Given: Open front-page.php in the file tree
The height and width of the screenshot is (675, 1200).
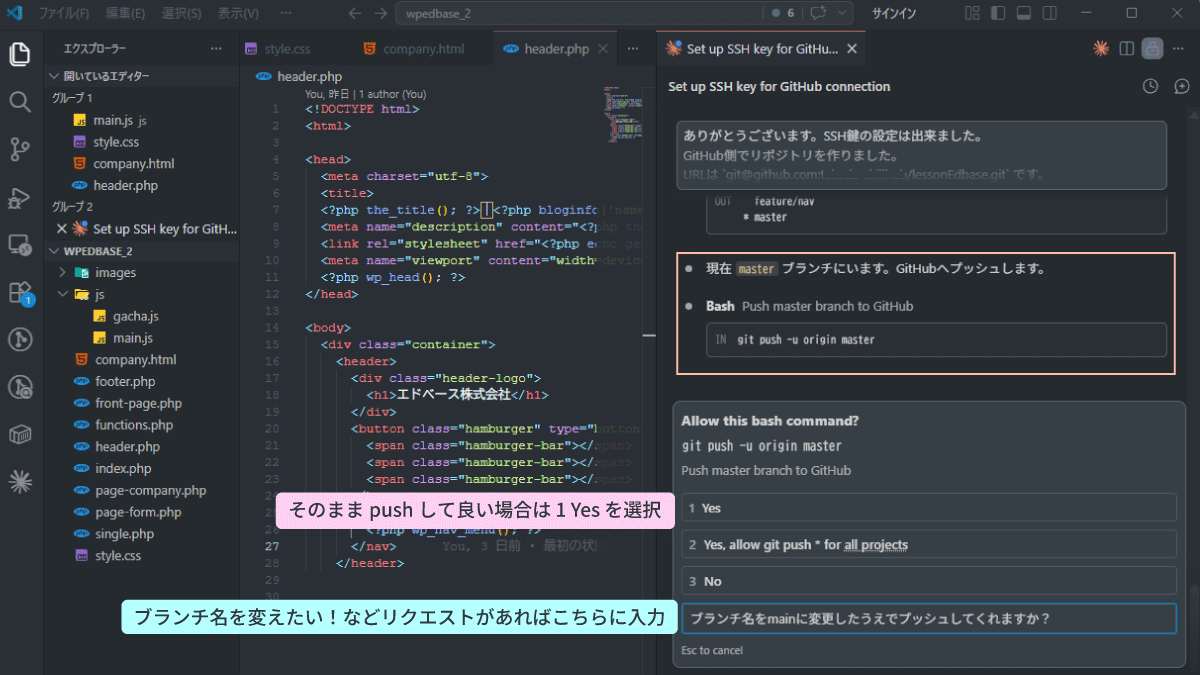Looking at the screenshot, I should tap(138, 403).
